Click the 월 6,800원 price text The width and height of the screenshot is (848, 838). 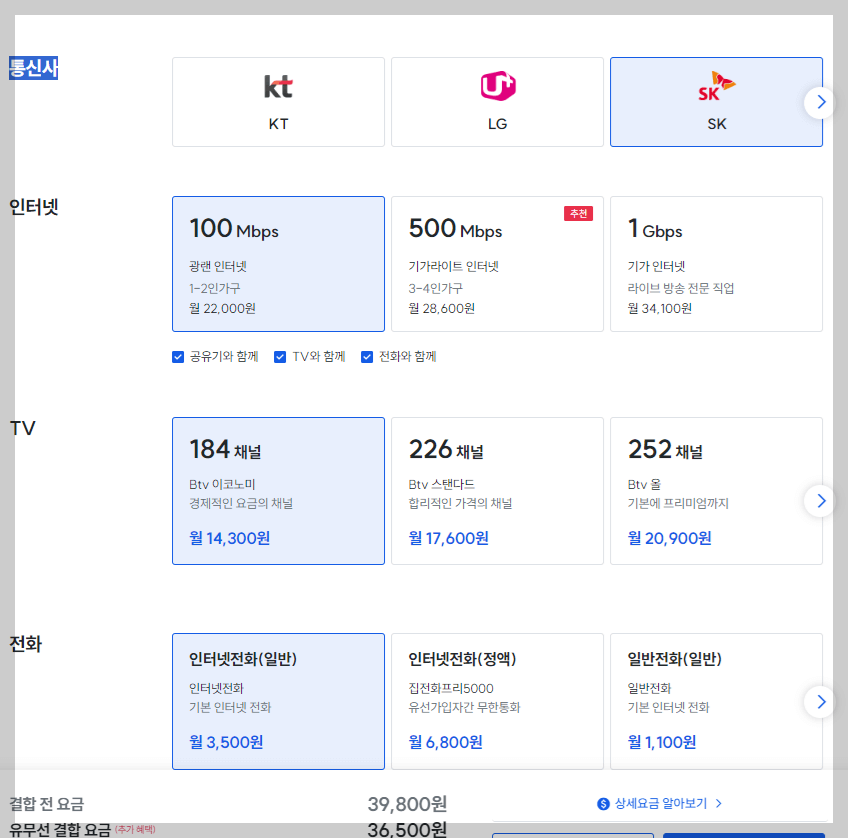coord(446,742)
